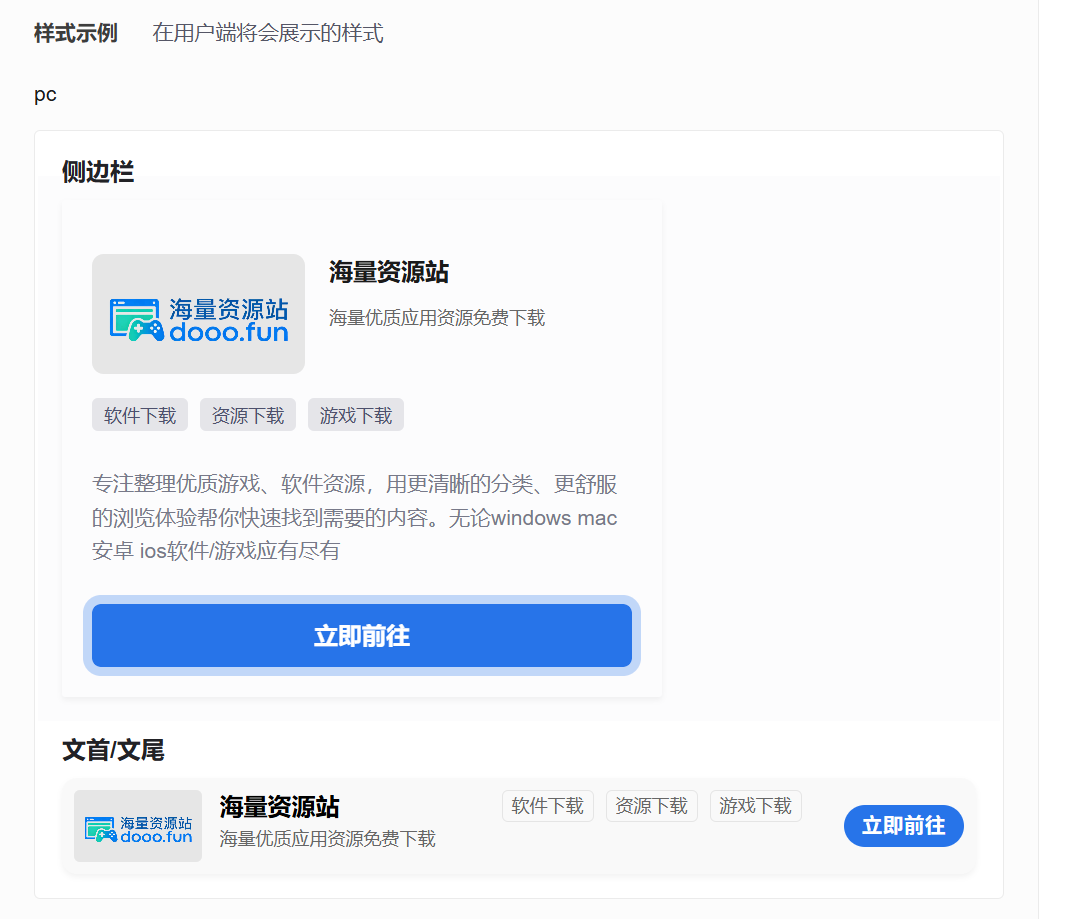Choose the 游戏下载 tag in the article banner
The width and height of the screenshot is (1077, 919).
click(756, 806)
